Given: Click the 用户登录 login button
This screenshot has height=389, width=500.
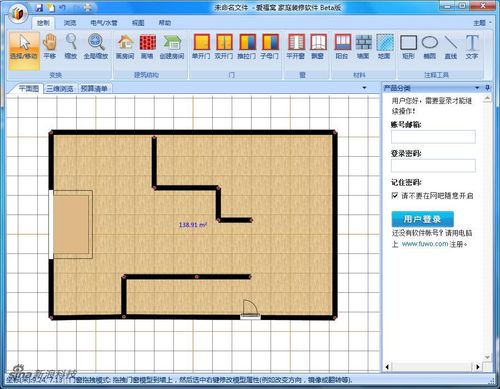Looking at the screenshot, I should 422,219.
